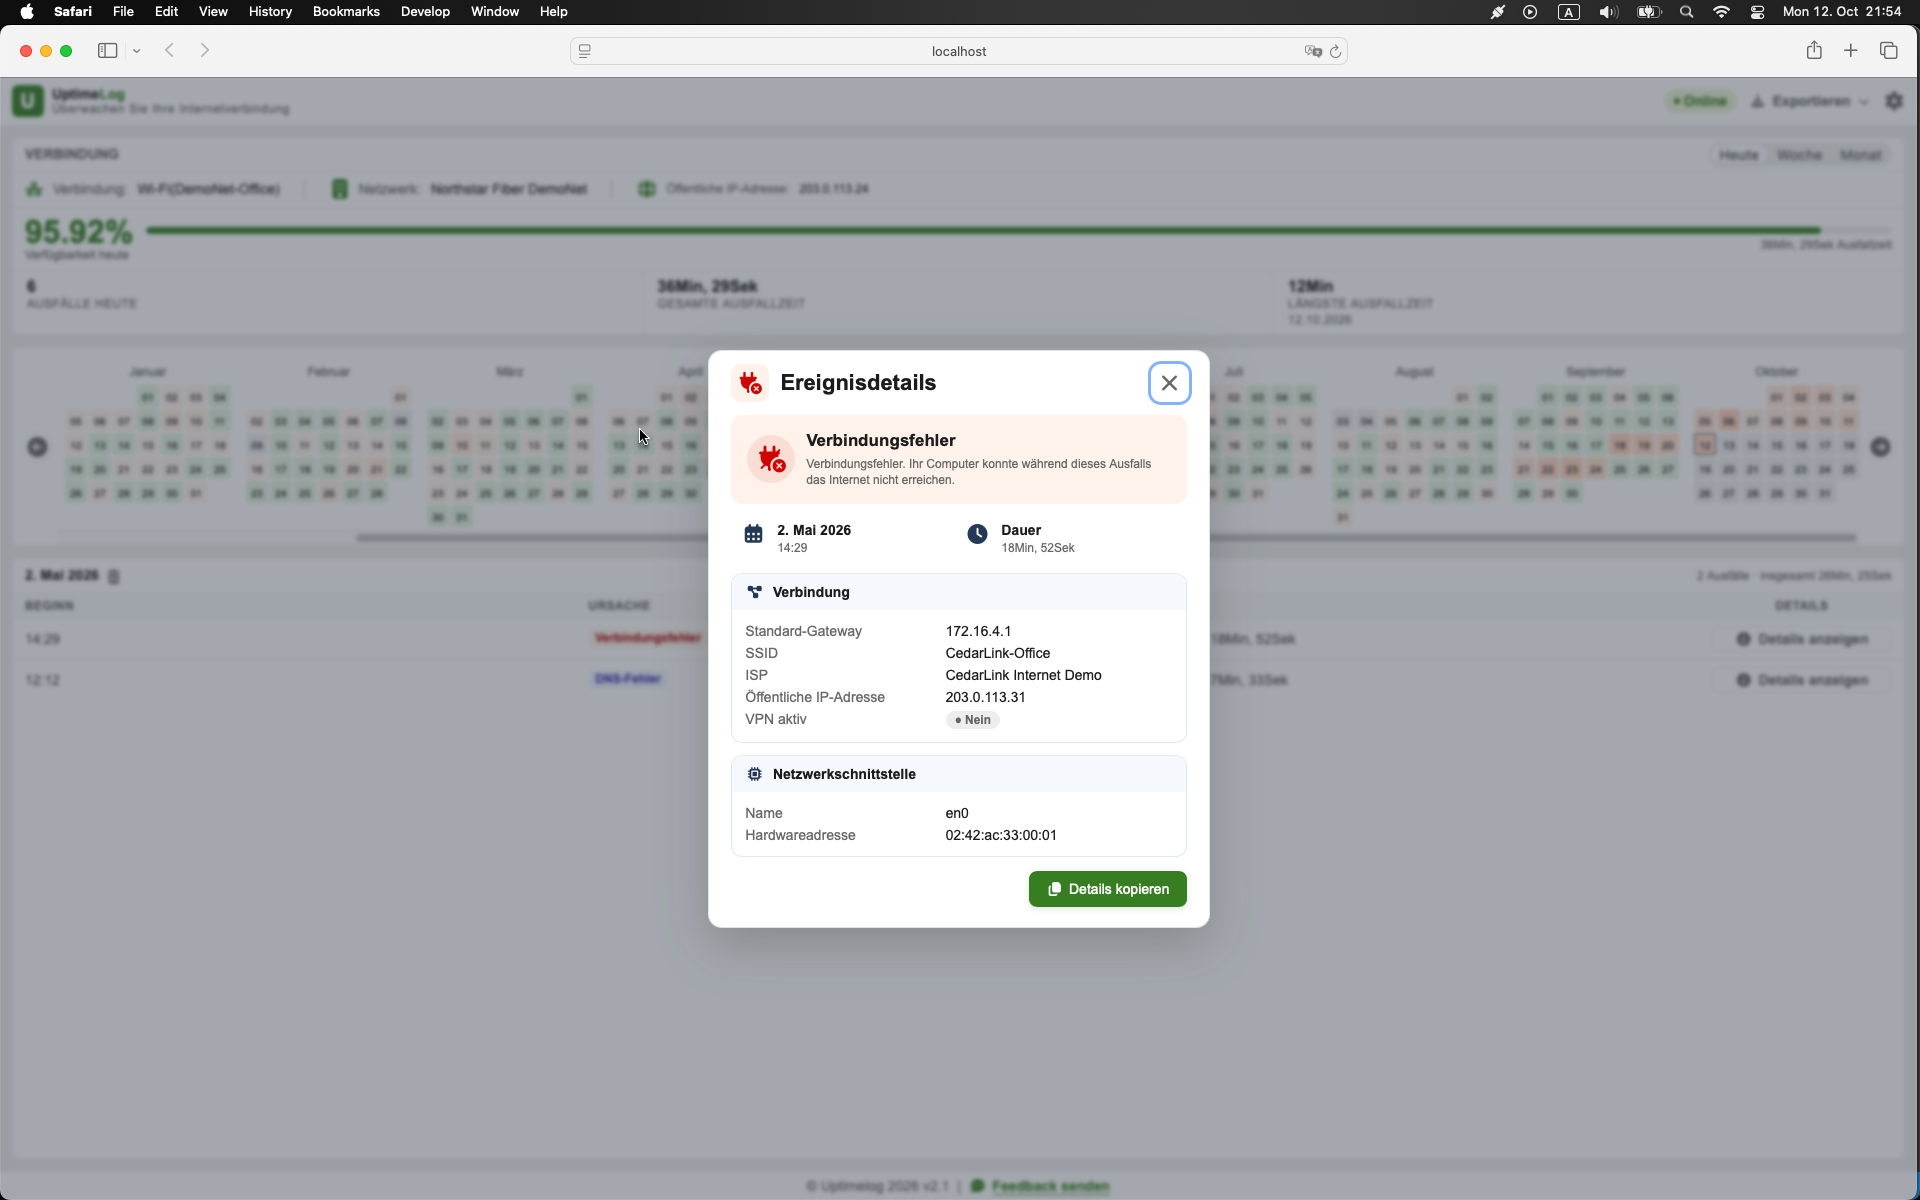Click the Wi-Fi icon in the menu bar

[x=1722, y=12]
